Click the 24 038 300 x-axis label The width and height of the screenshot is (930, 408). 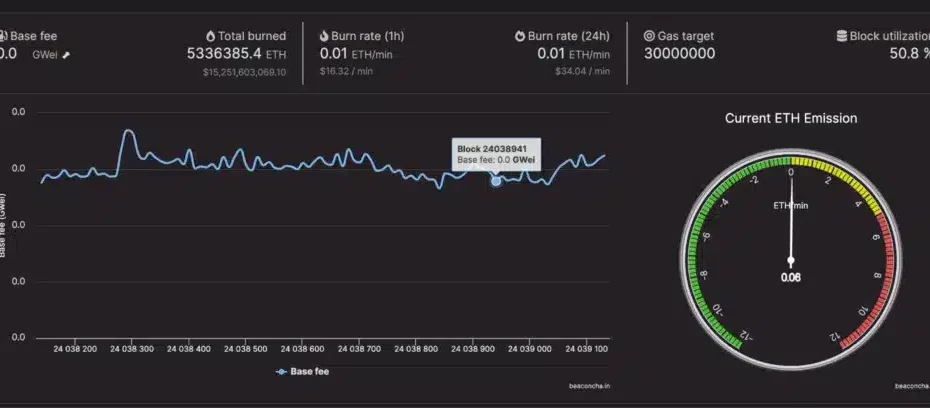point(132,350)
